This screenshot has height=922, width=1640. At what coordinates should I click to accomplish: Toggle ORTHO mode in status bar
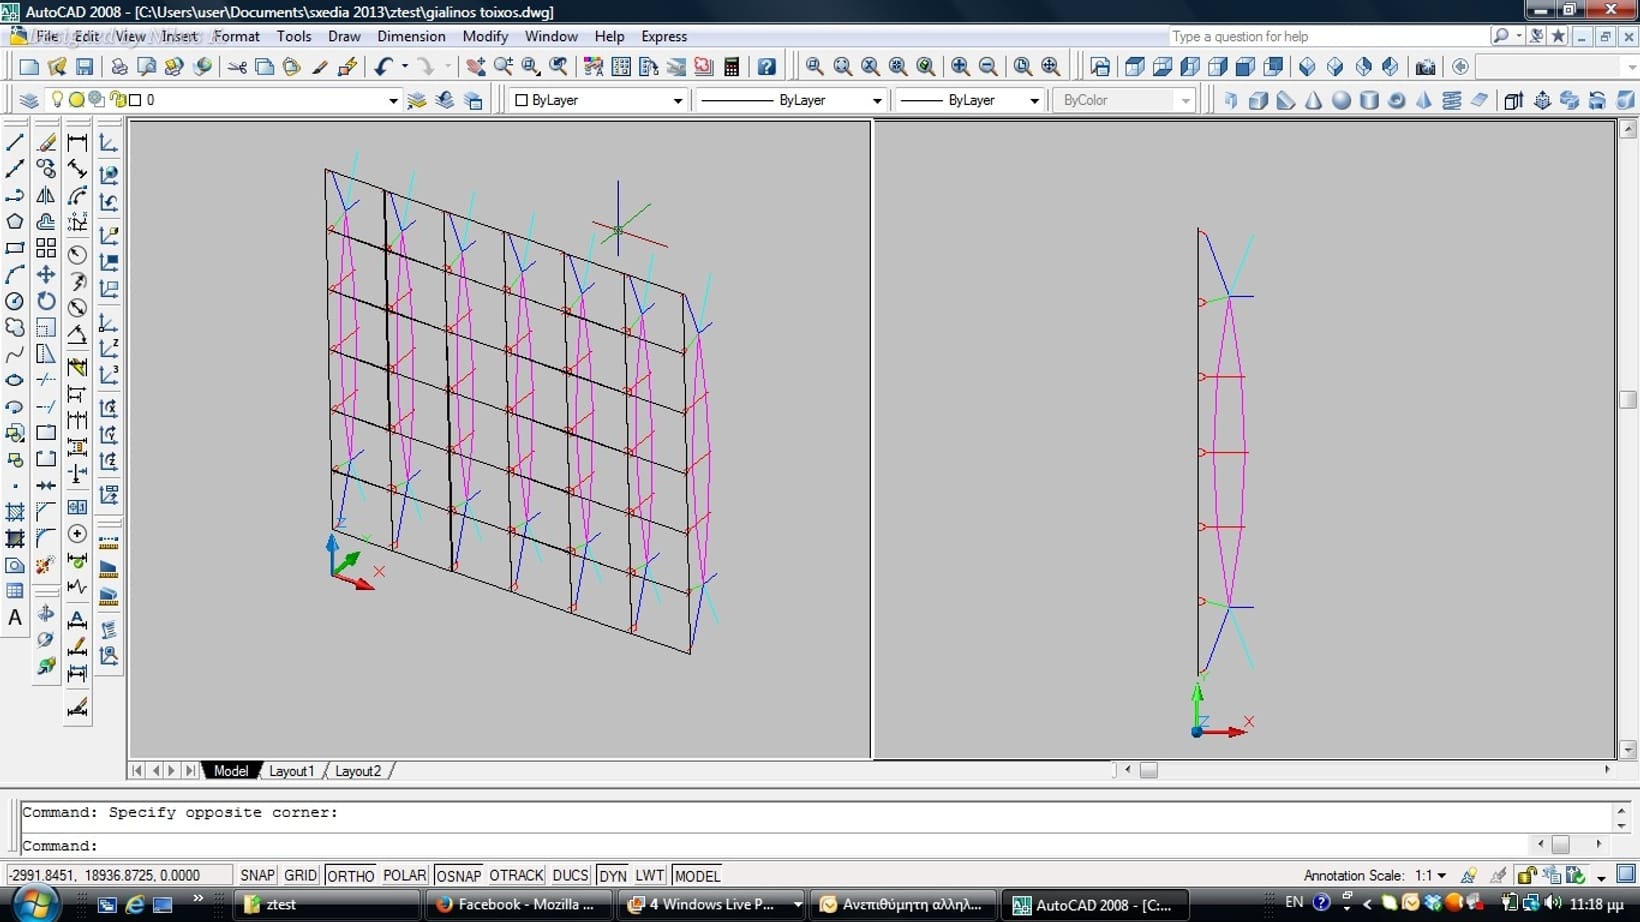click(350, 876)
